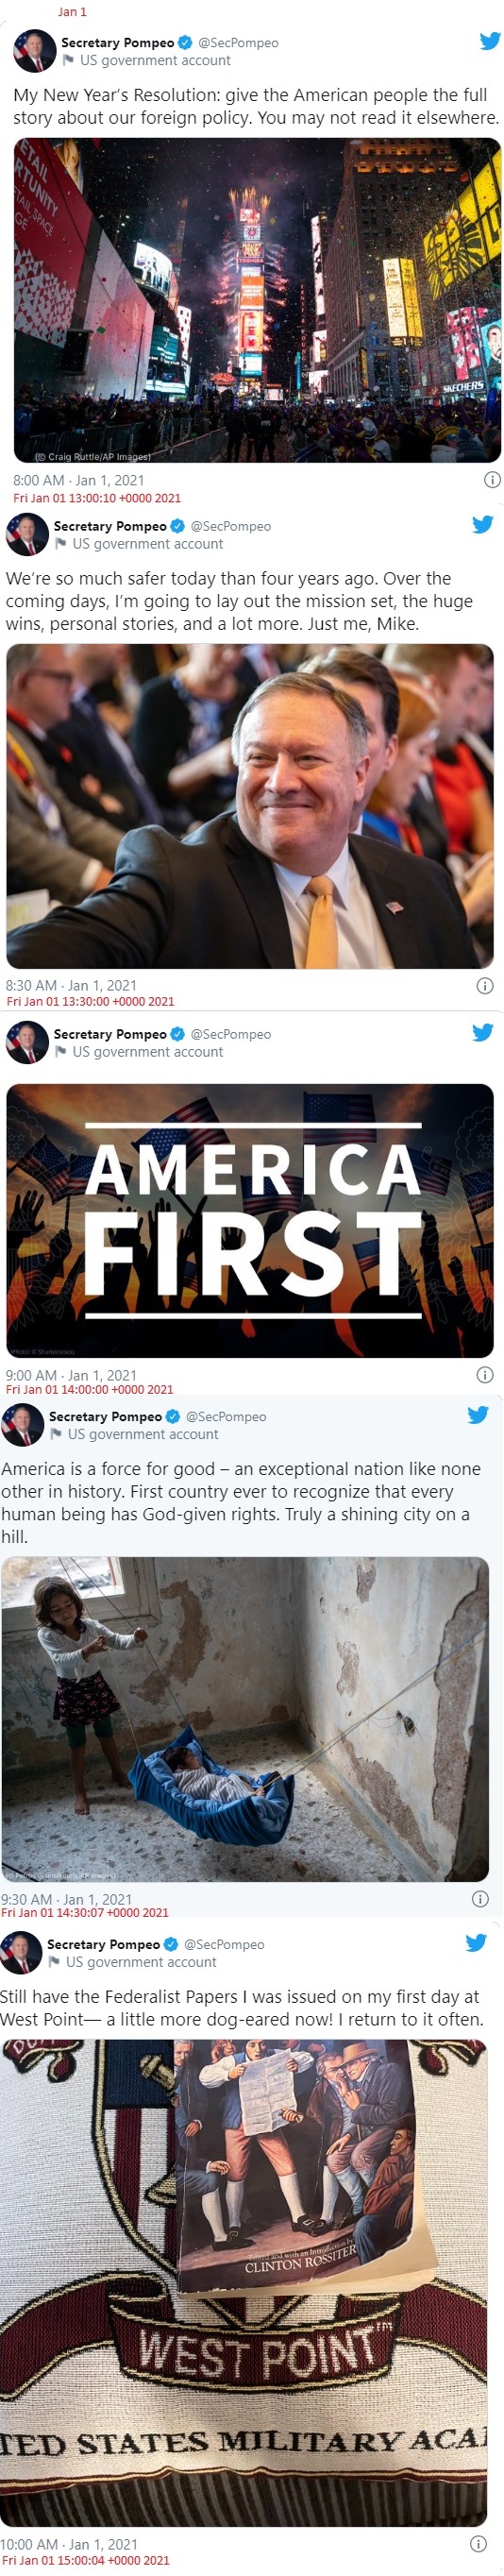Open the West Point Federalist Papers photo
504x2576 pixels.
click(243, 2283)
